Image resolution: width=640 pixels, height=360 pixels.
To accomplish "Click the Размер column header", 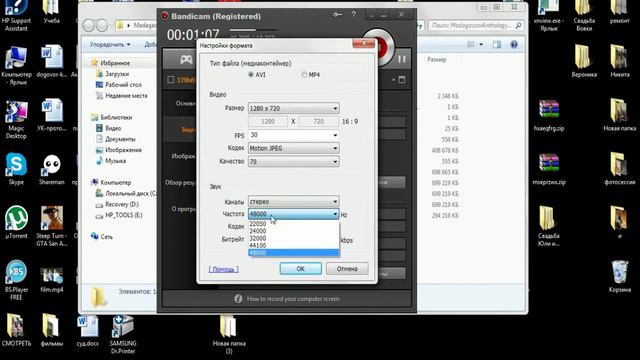I will point(437,60).
